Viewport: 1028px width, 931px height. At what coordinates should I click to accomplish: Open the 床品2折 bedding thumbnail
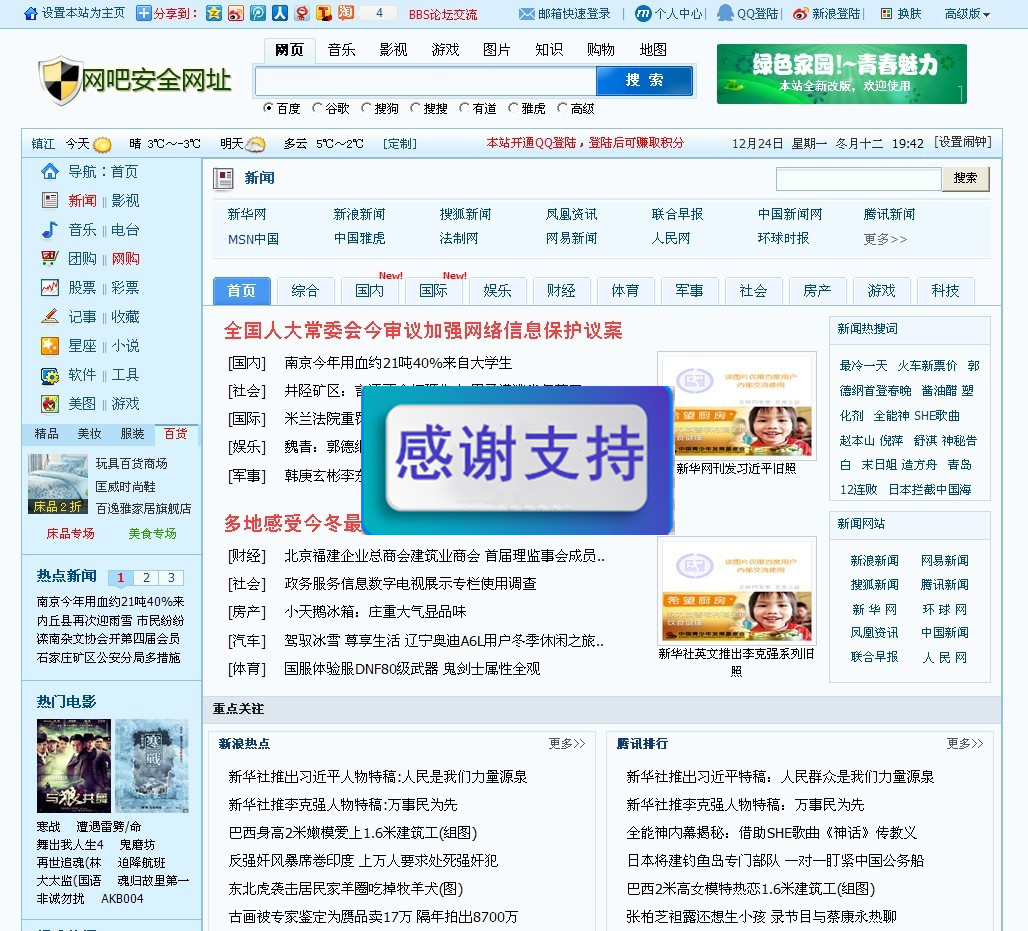point(58,484)
